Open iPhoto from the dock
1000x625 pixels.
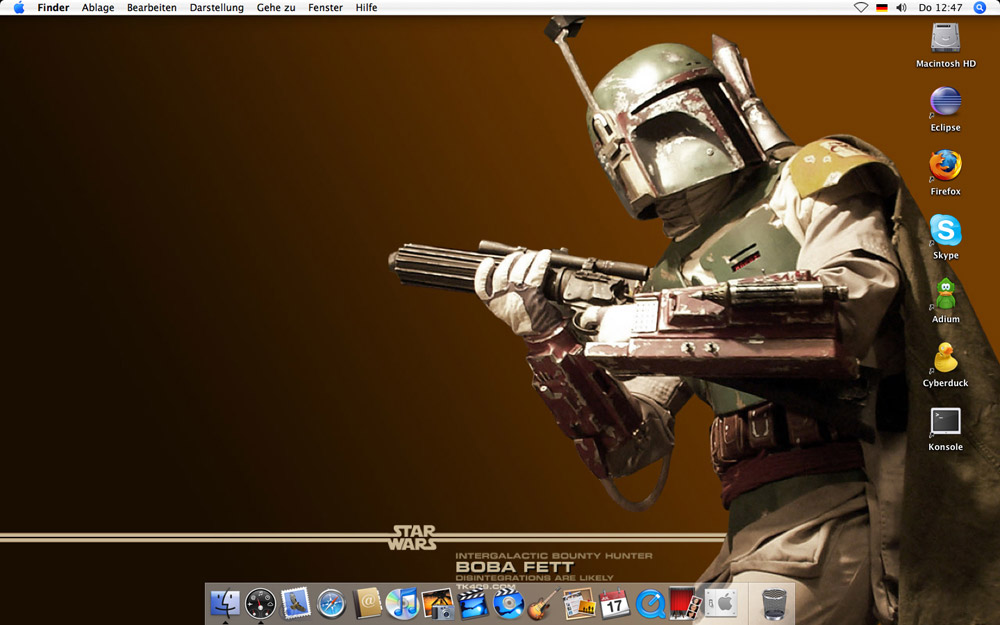(x=438, y=603)
